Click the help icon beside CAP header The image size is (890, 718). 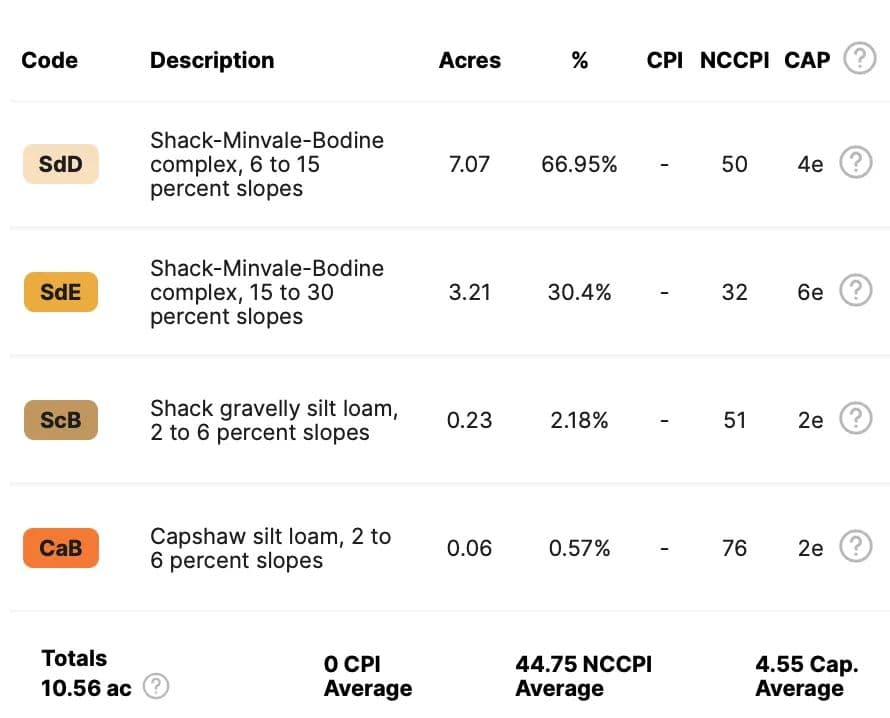click(859, 60)
